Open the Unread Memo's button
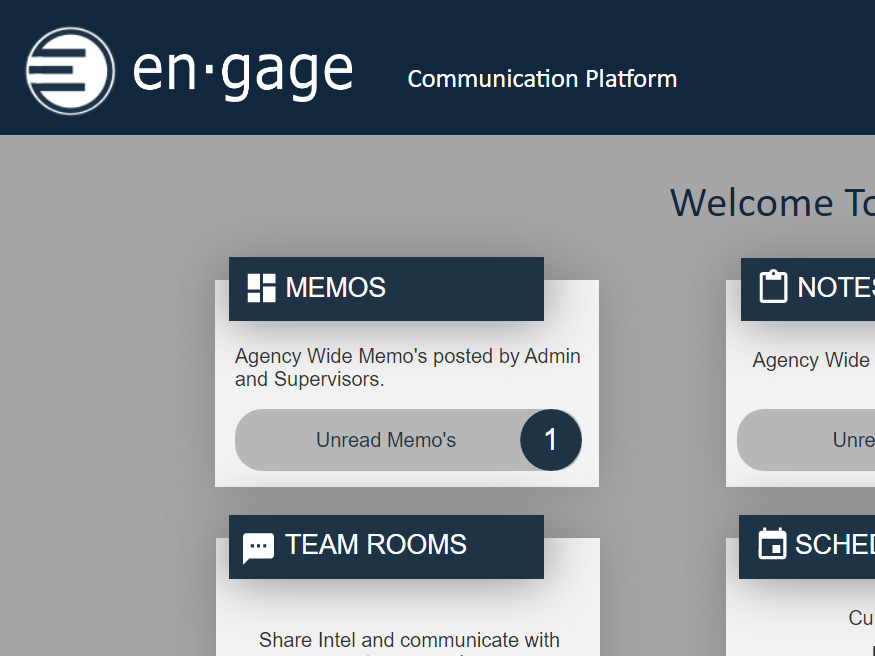This screenshot has width=875, height=656. (386, 440)
